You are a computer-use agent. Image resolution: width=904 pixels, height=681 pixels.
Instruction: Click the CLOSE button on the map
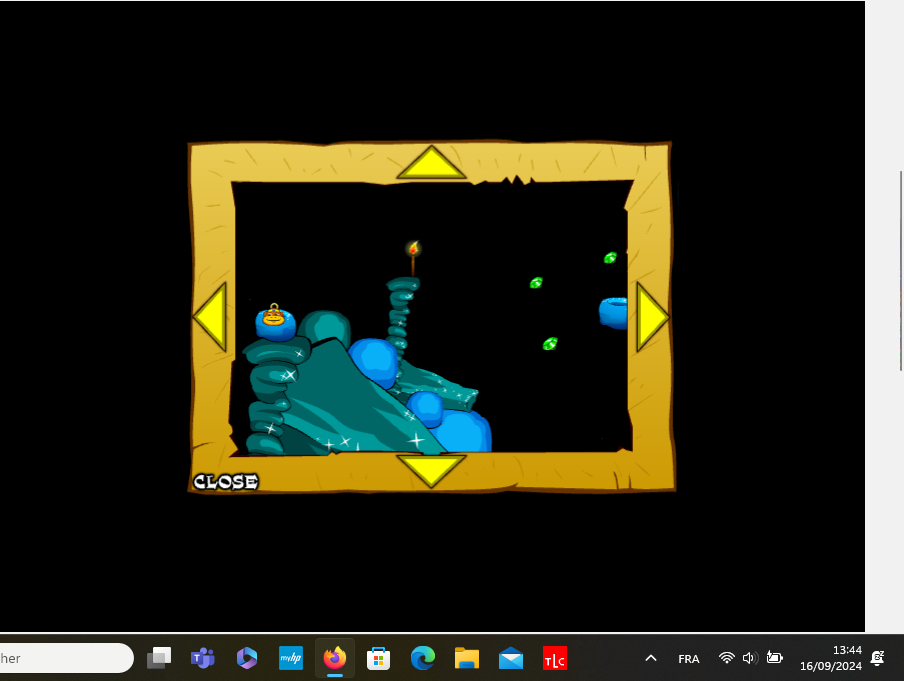click(x=225, y=482)
